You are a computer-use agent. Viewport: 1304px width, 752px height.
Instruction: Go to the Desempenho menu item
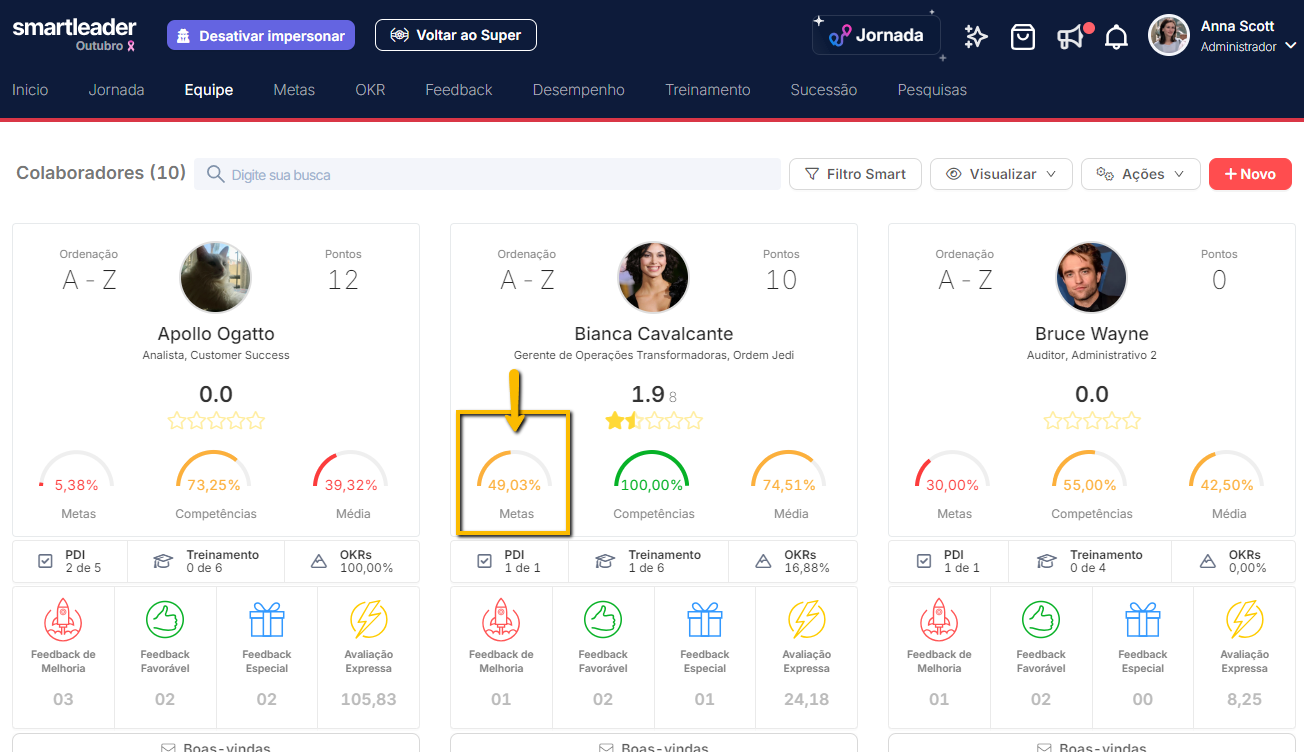(579, 90)
